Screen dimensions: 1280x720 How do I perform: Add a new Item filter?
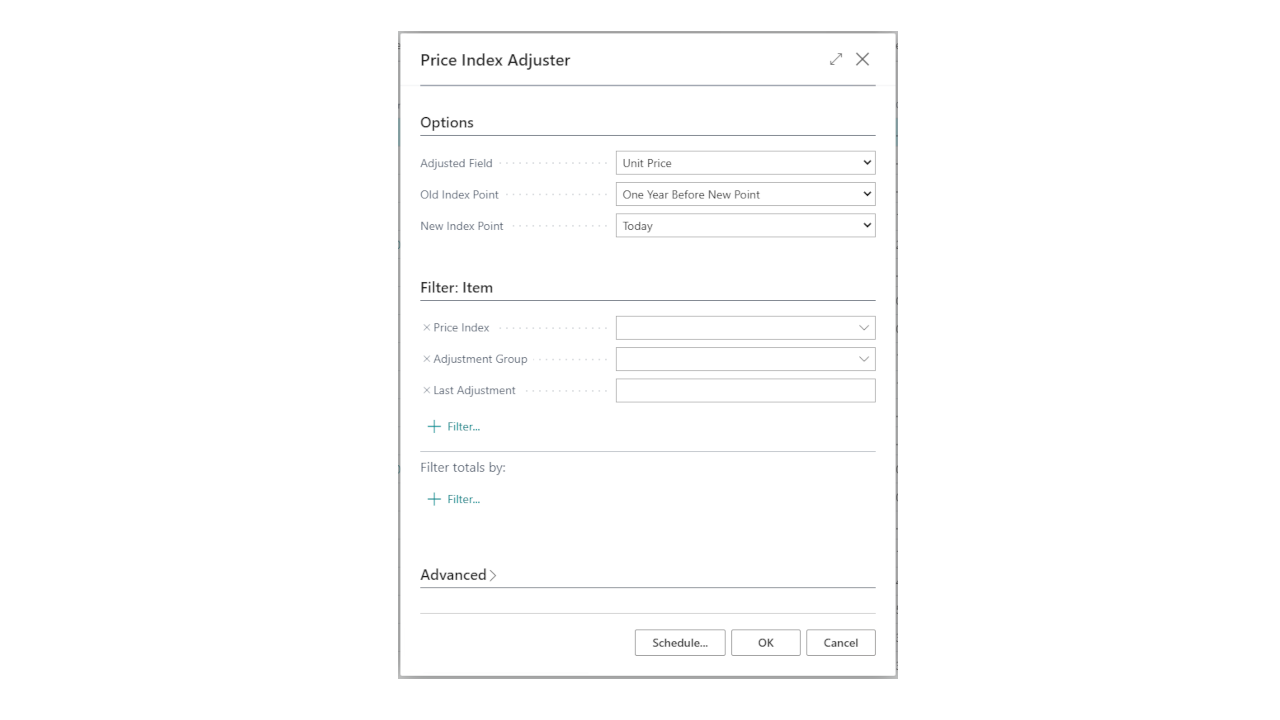454,426
